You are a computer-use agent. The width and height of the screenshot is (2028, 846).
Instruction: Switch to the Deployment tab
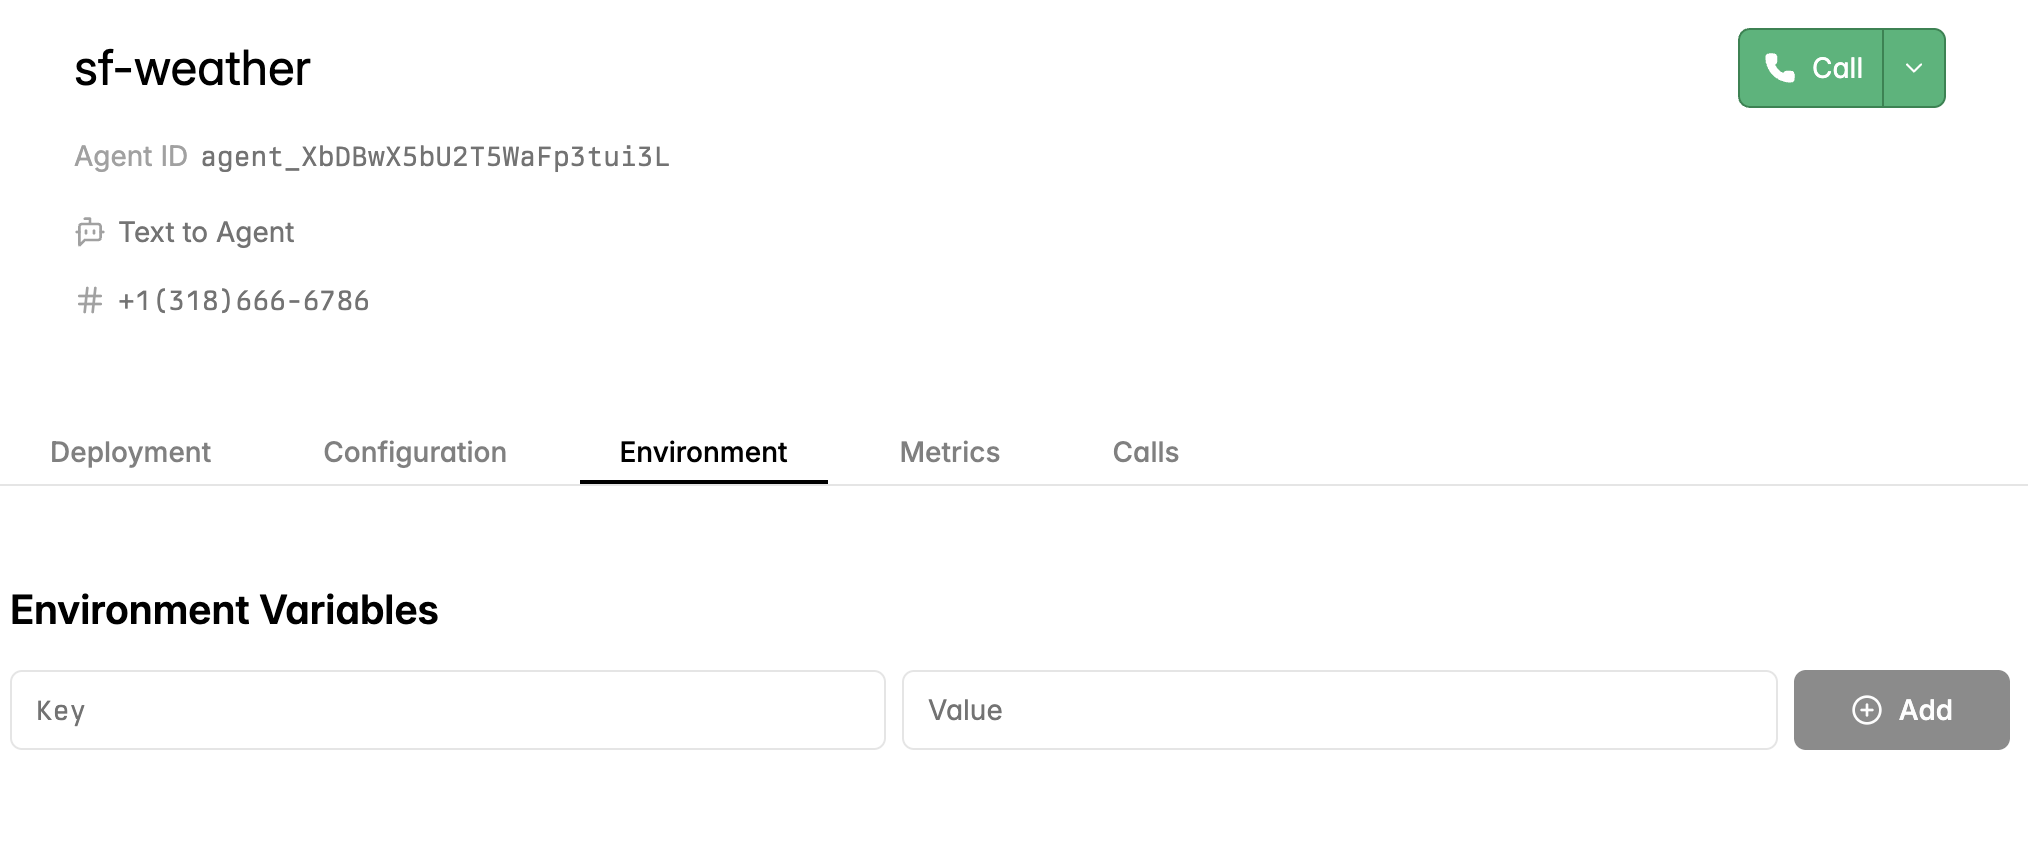pos(130,452)
